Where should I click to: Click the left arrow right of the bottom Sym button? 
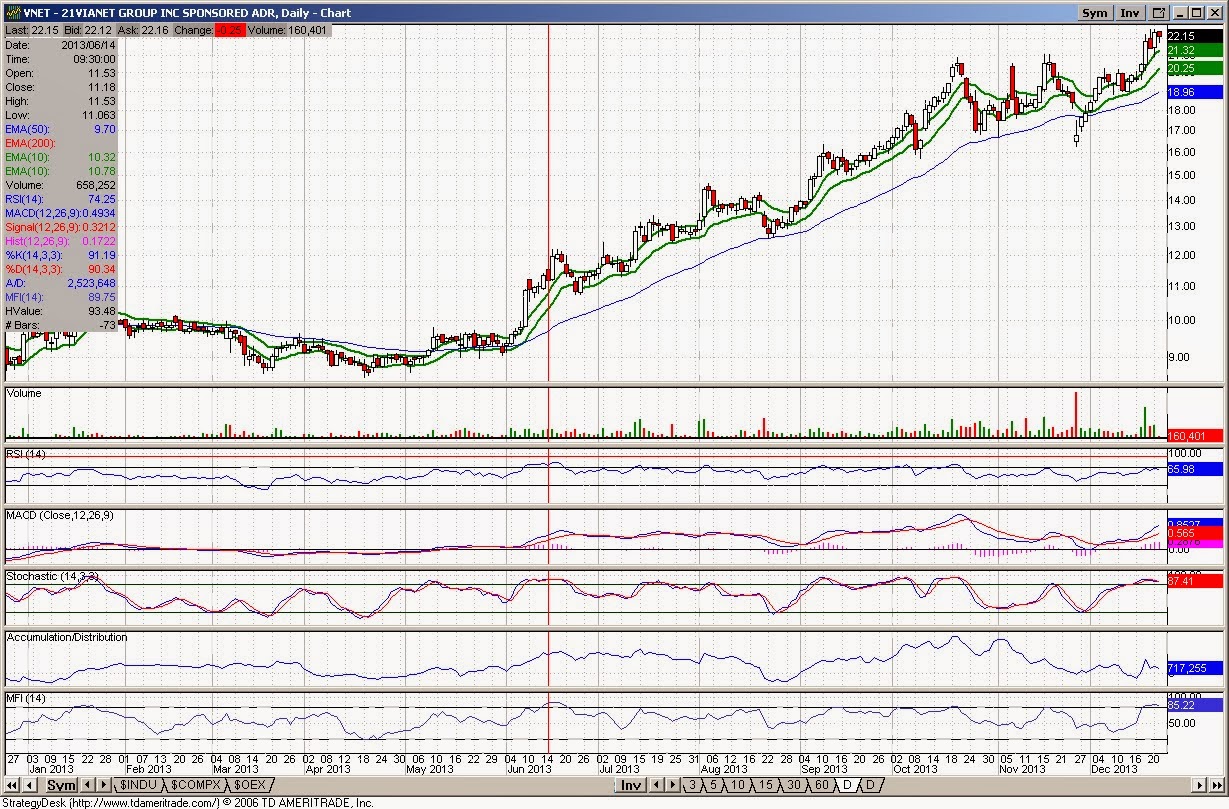click(87, 785)
